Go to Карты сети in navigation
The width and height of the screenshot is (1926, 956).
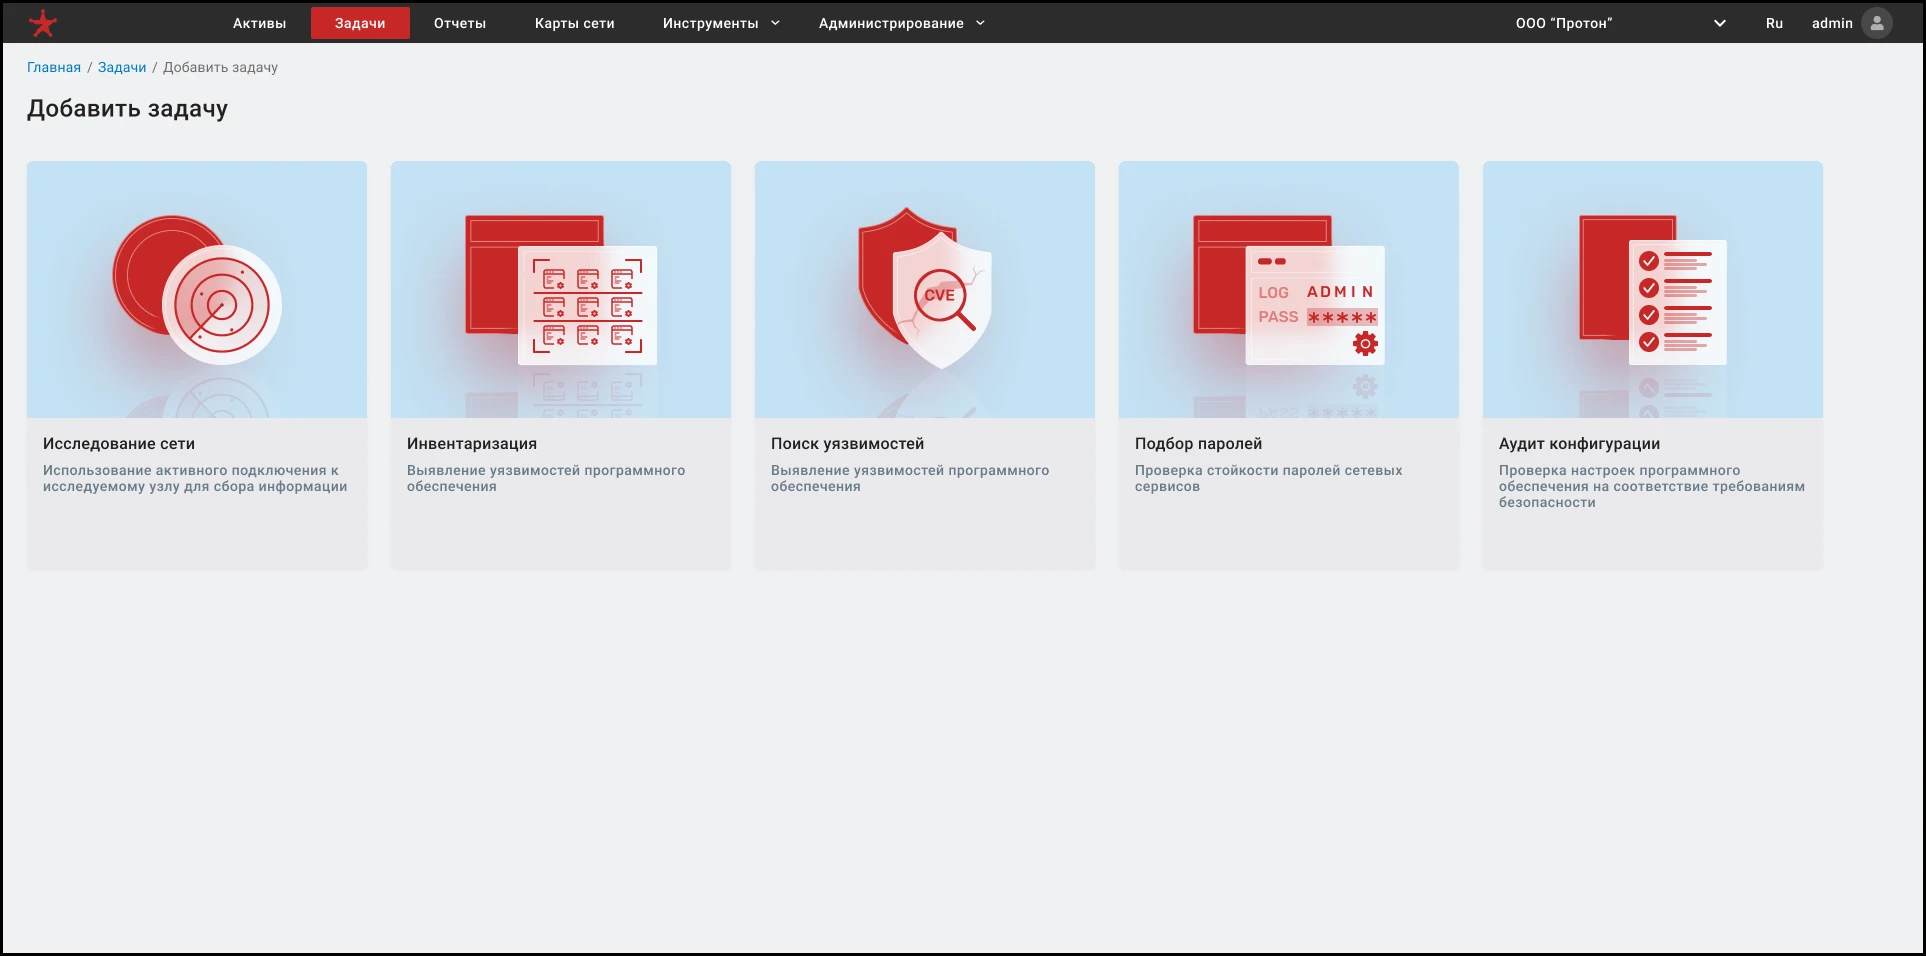click(575, 23)
